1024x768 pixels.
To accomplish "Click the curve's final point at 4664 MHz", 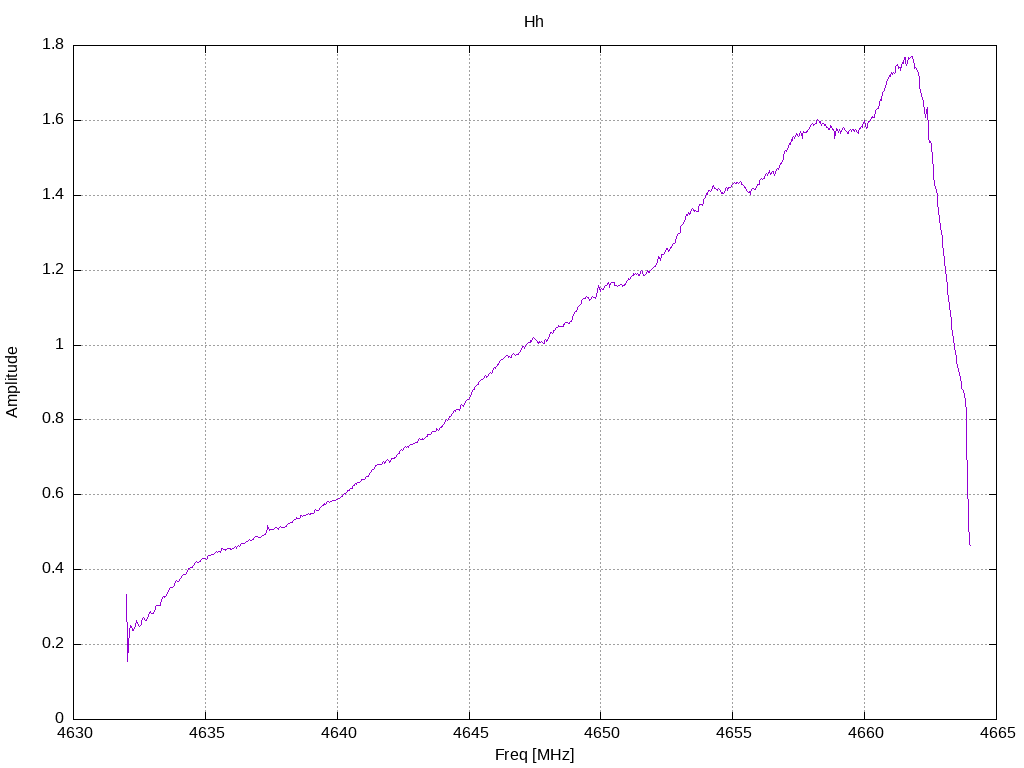I will tap(970, 544).
